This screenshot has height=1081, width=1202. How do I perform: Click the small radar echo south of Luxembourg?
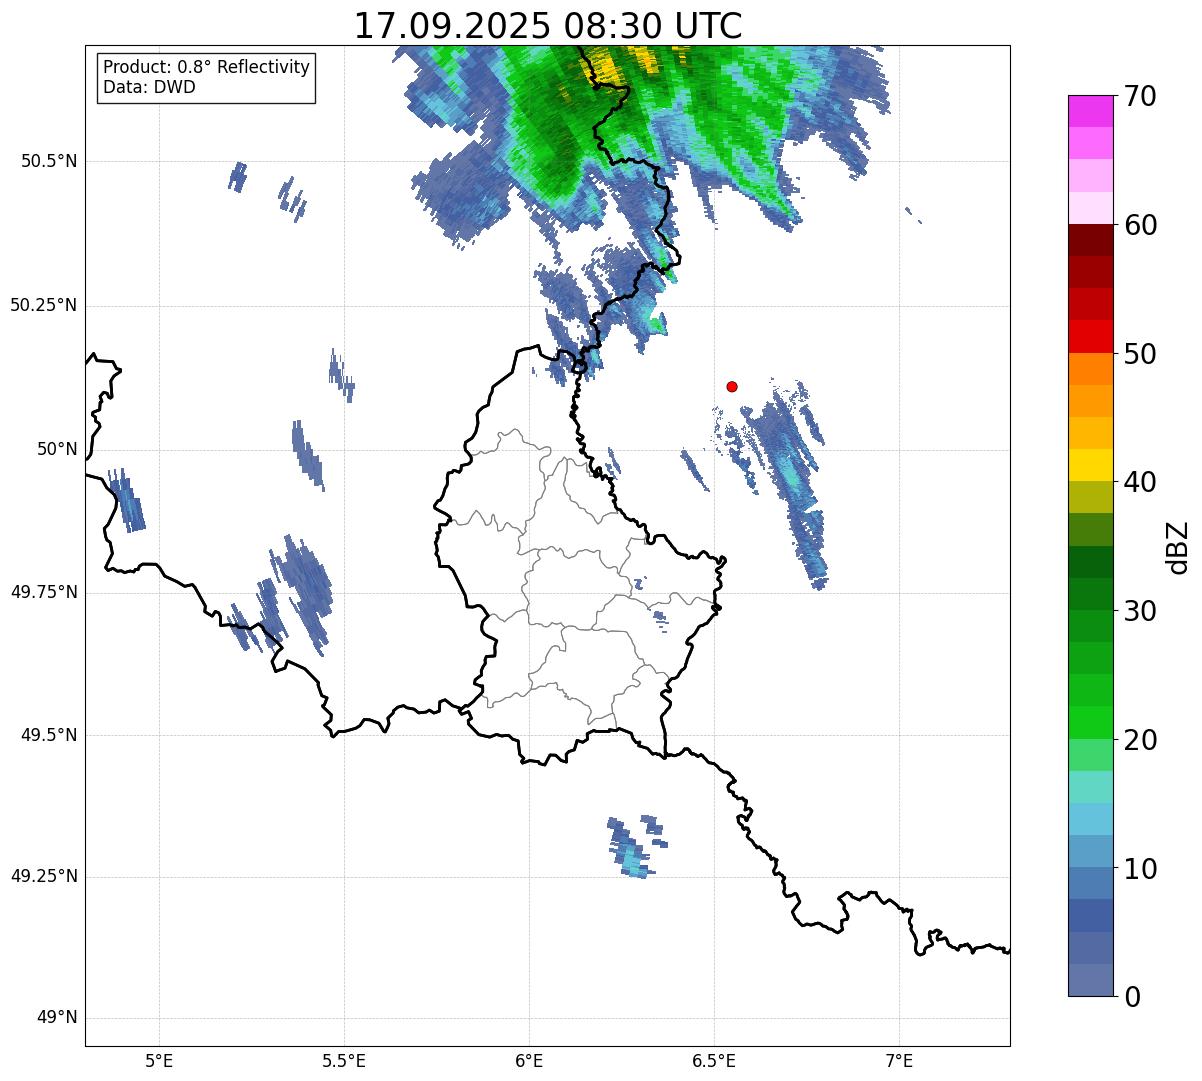coord(636,846)
